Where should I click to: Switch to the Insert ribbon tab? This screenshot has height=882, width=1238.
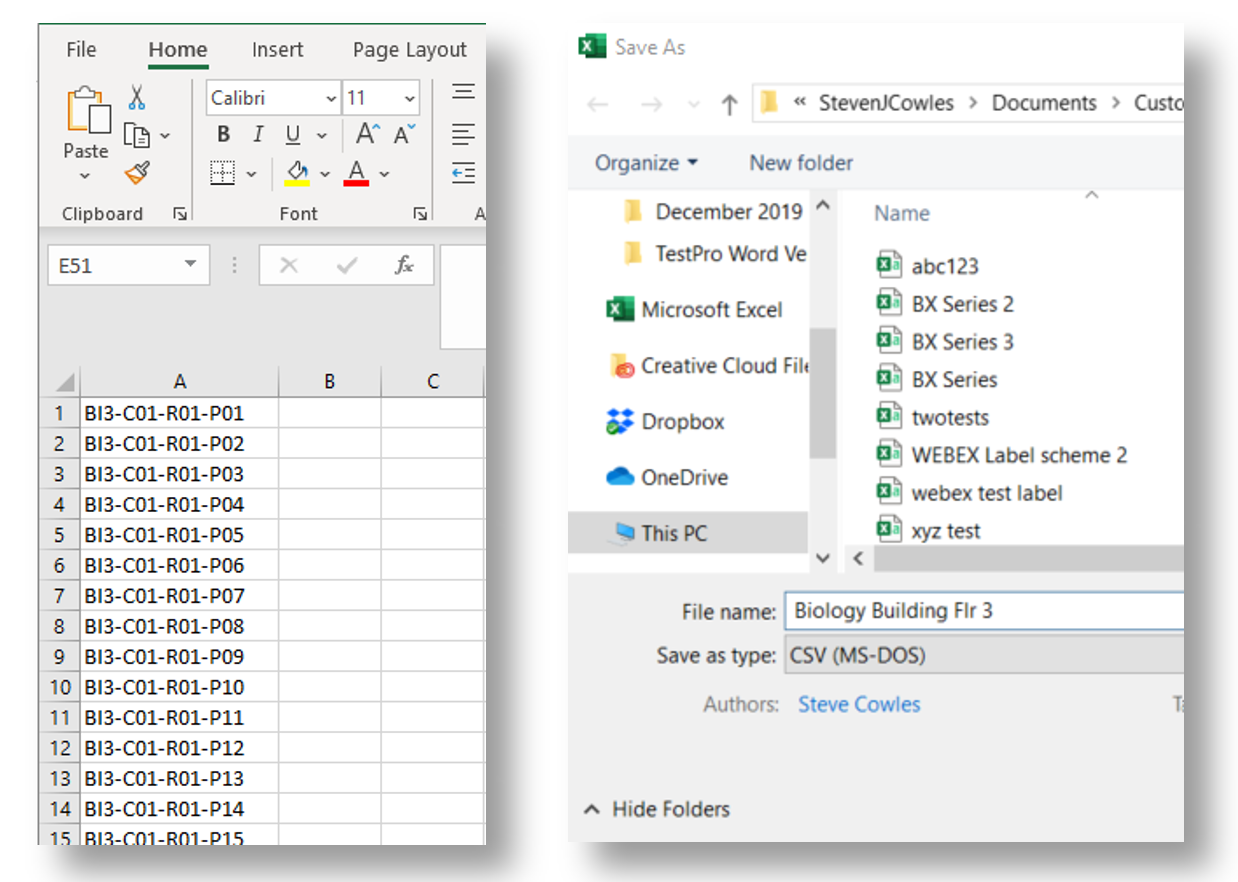pyautogui.click(x=277, y=49)
